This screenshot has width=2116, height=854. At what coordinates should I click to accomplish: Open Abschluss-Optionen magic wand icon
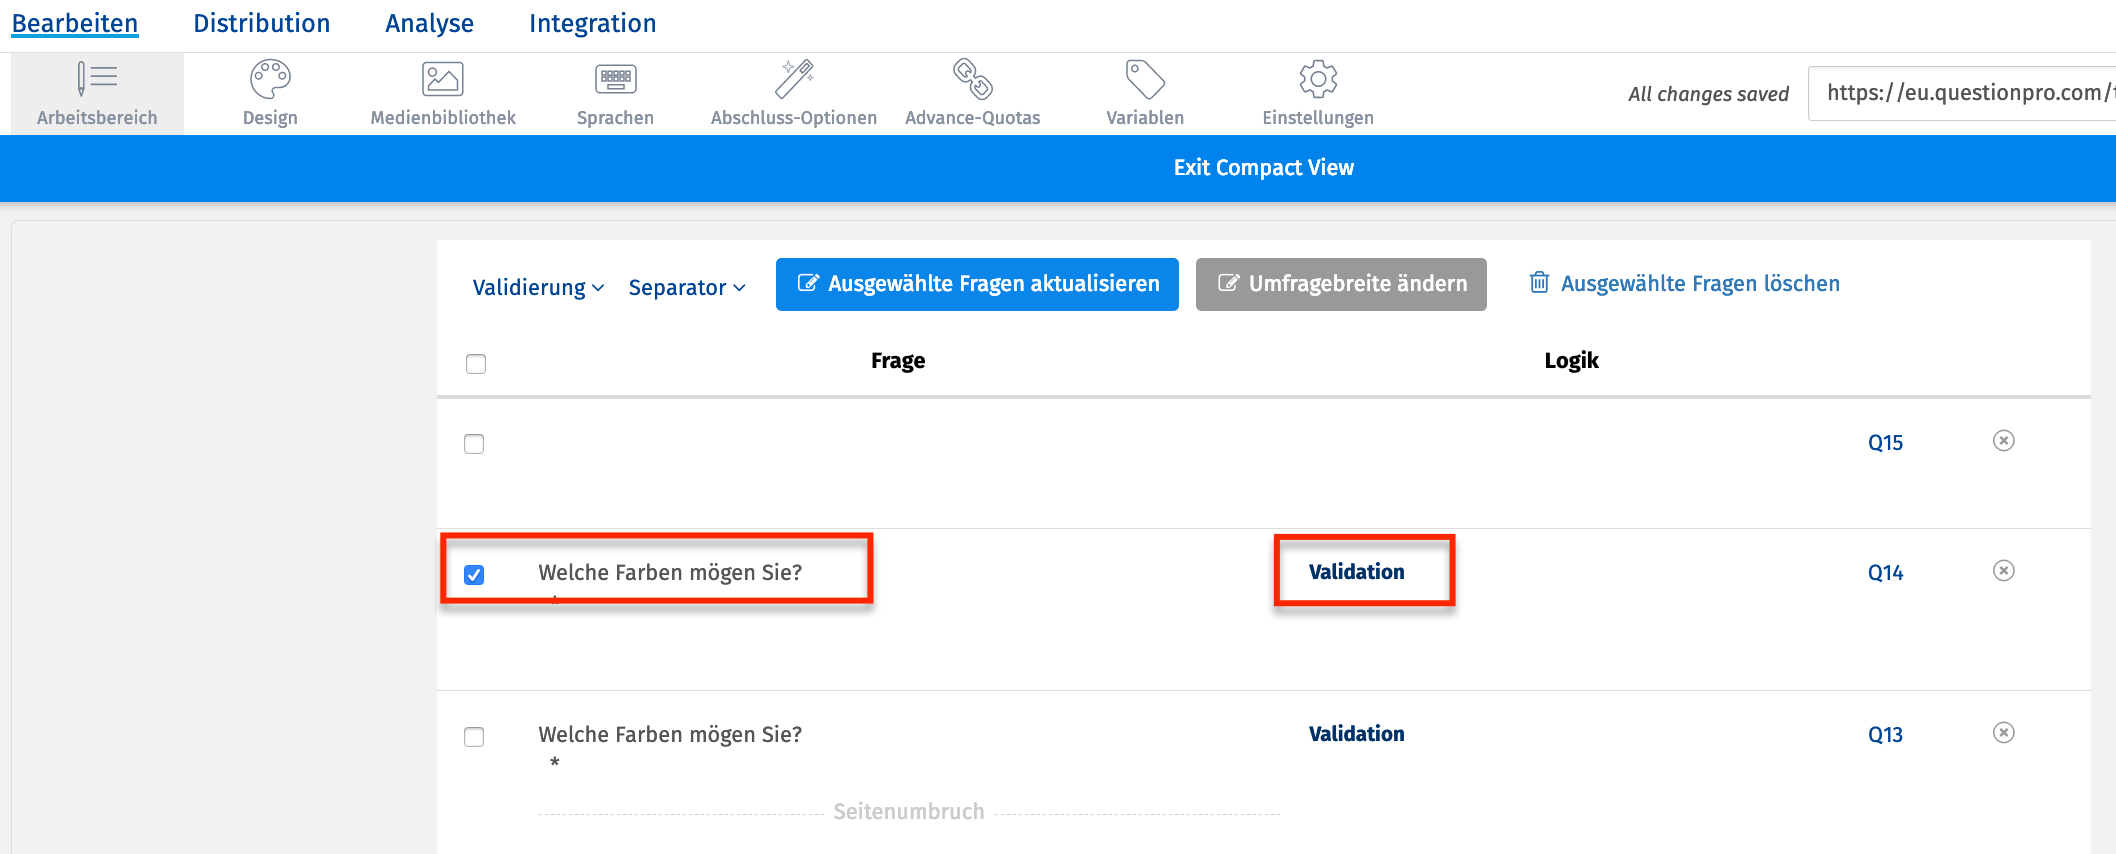coord(794,79)
